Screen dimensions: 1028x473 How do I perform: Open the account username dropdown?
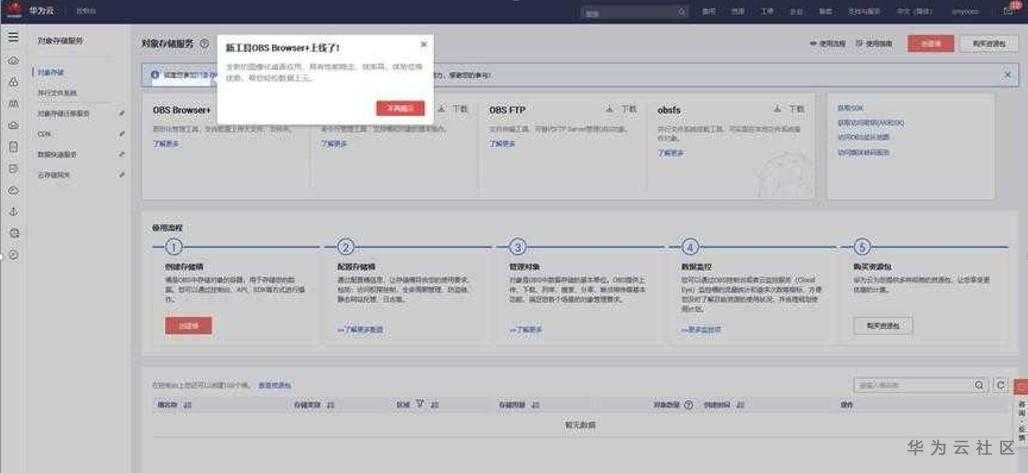(x=965, y=12)
